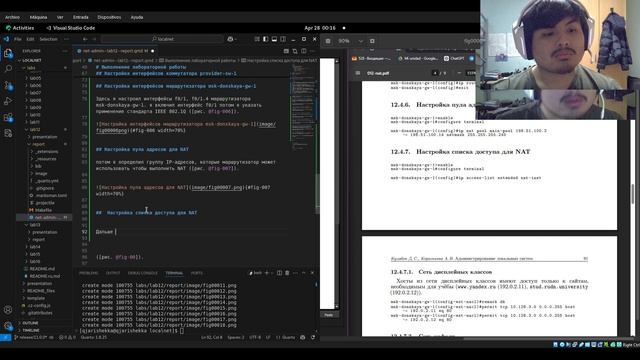
Task: Split the editor to the right
Action: click(x=304, y=51)
